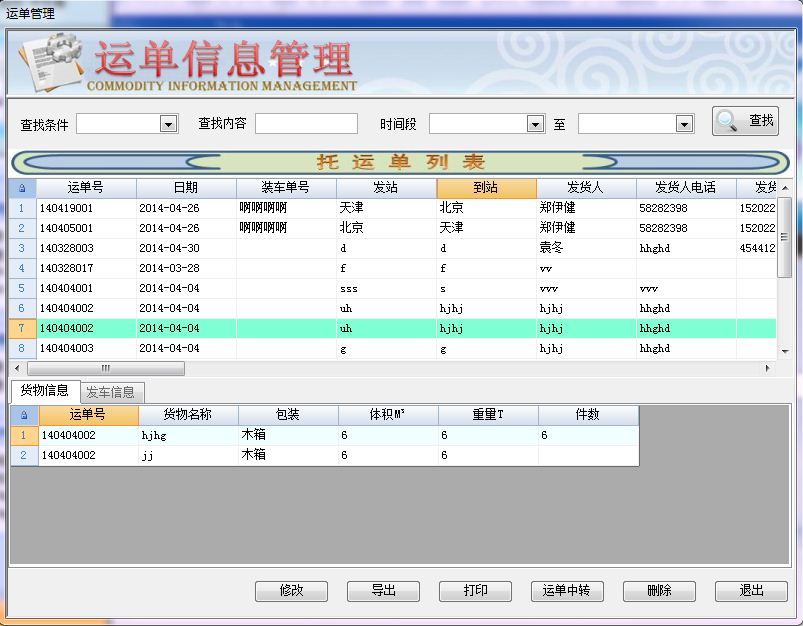Screen dimensions: 803x626
Task: Click the 删除 delete button
Action: click(659, 591)
